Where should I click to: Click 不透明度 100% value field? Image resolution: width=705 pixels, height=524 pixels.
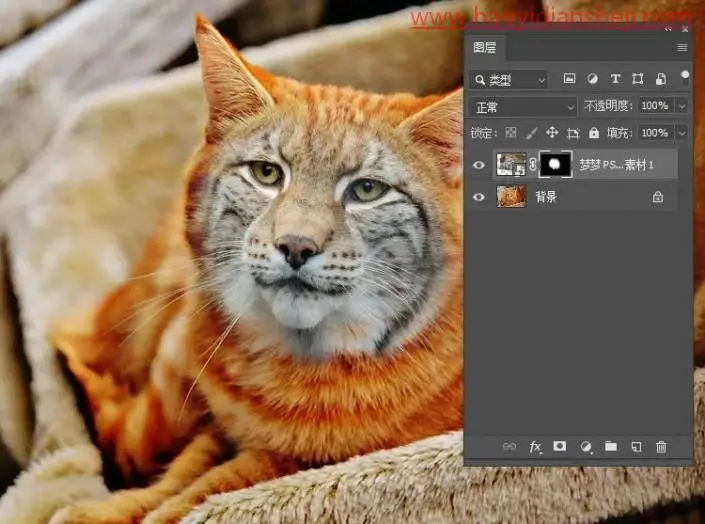click(x=656, y=106)
